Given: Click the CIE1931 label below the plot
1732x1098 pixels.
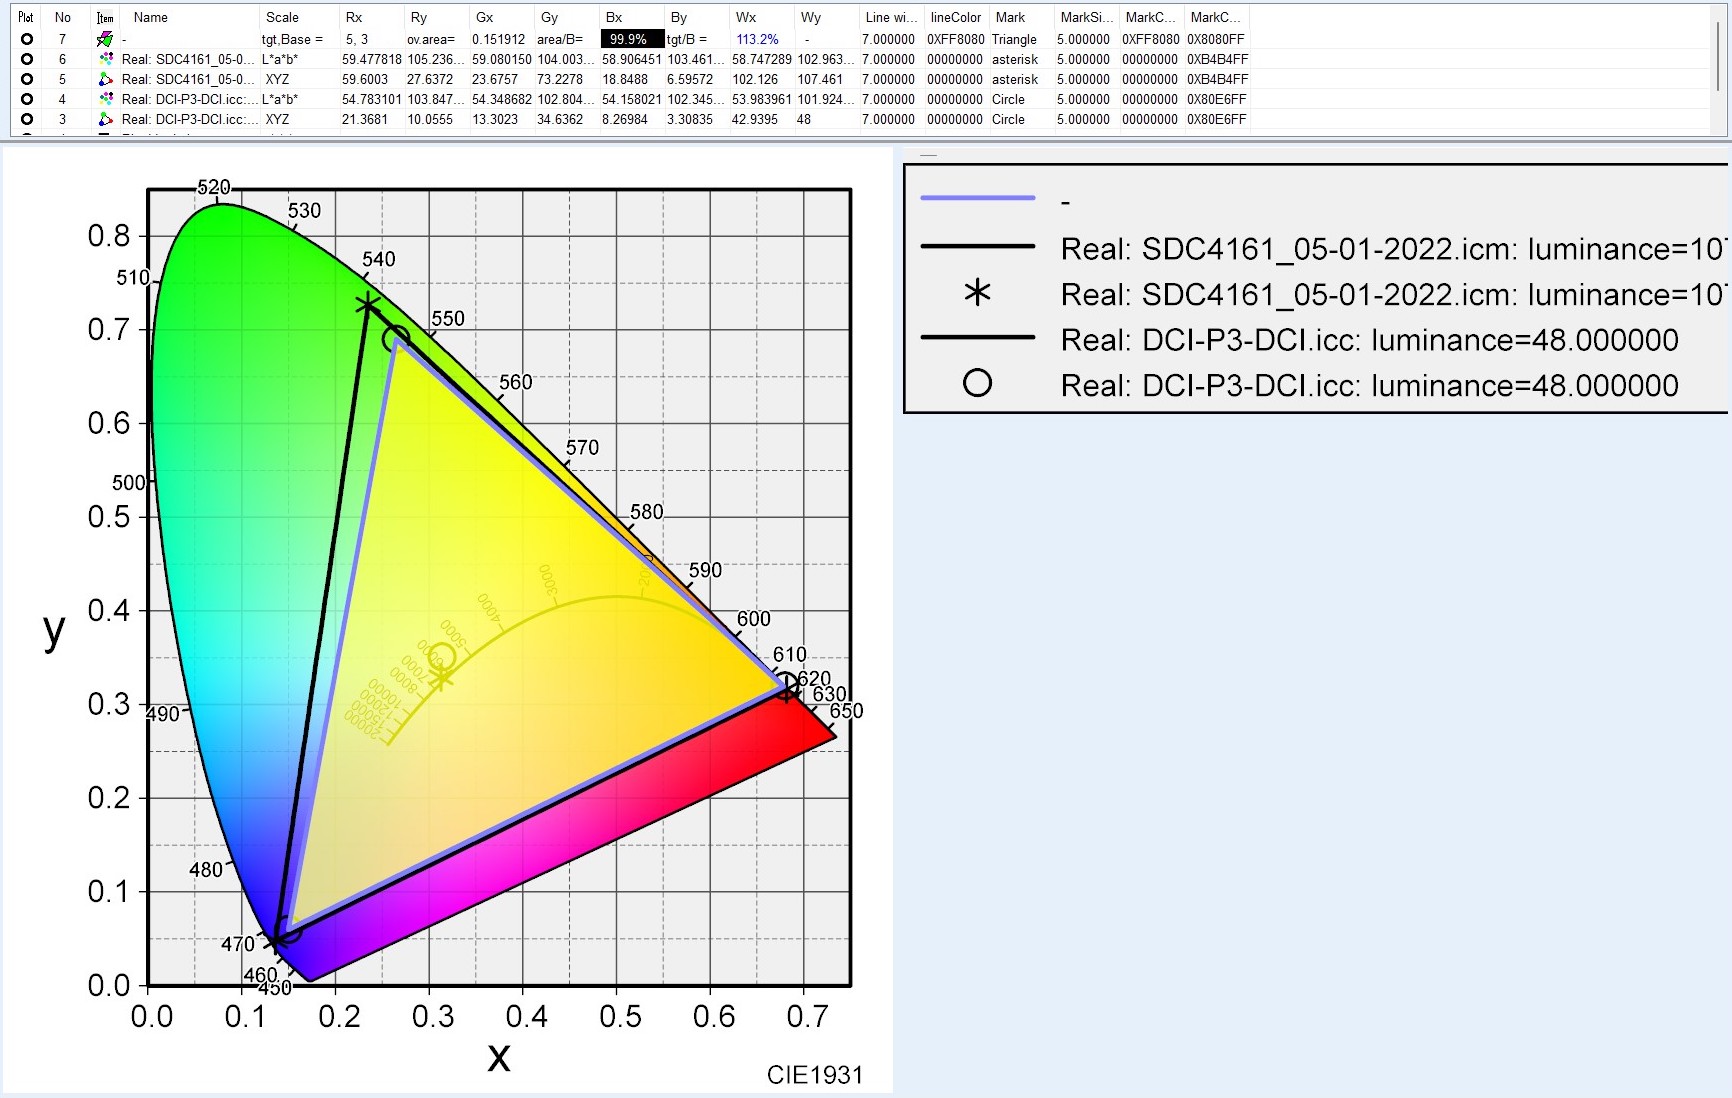Looking at the screenshot, I should pos(814,1074).
